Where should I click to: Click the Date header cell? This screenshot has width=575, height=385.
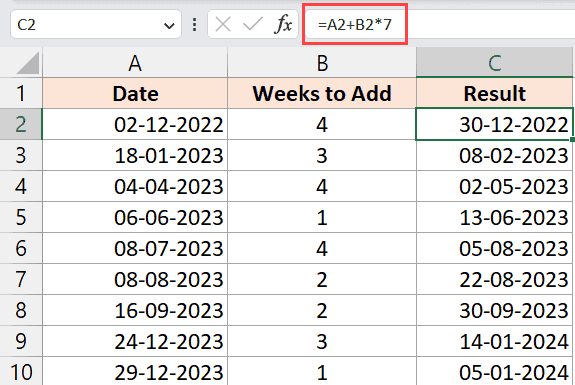[135, 93]
